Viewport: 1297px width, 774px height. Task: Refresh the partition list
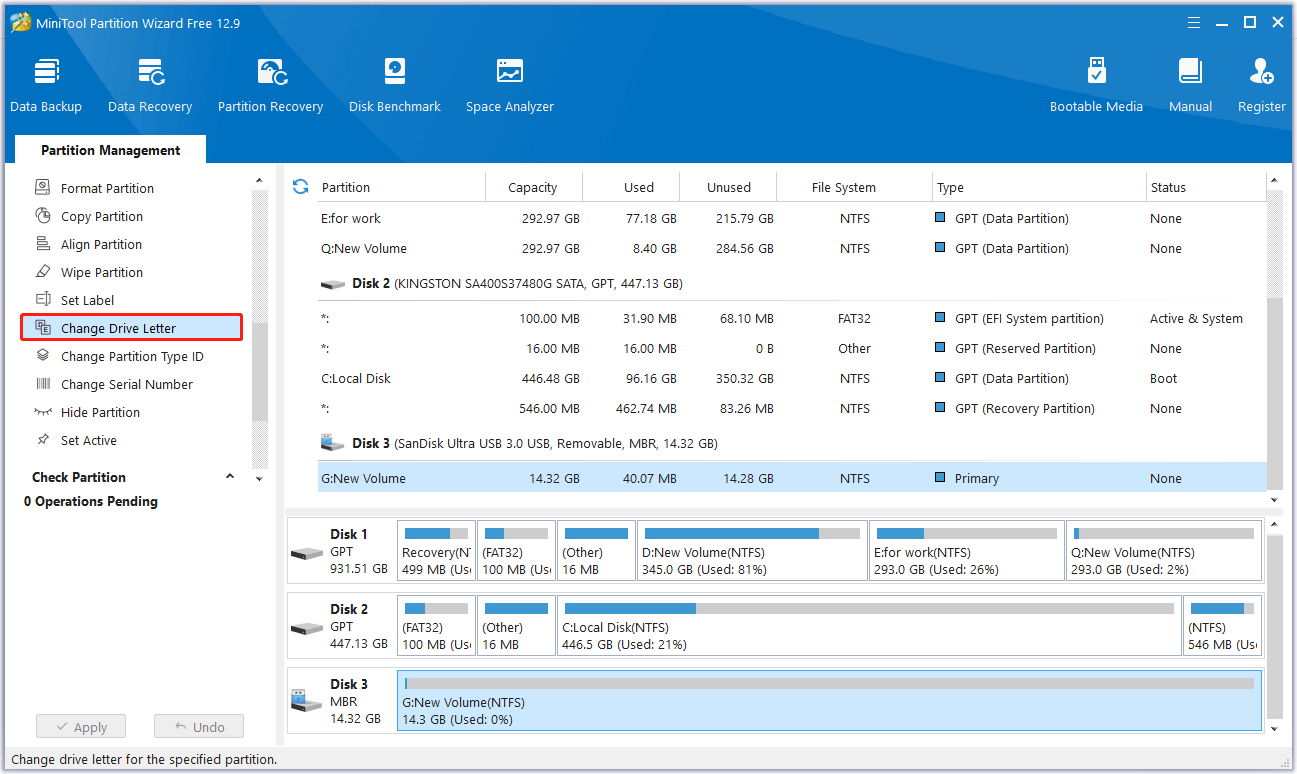point(300,187)
